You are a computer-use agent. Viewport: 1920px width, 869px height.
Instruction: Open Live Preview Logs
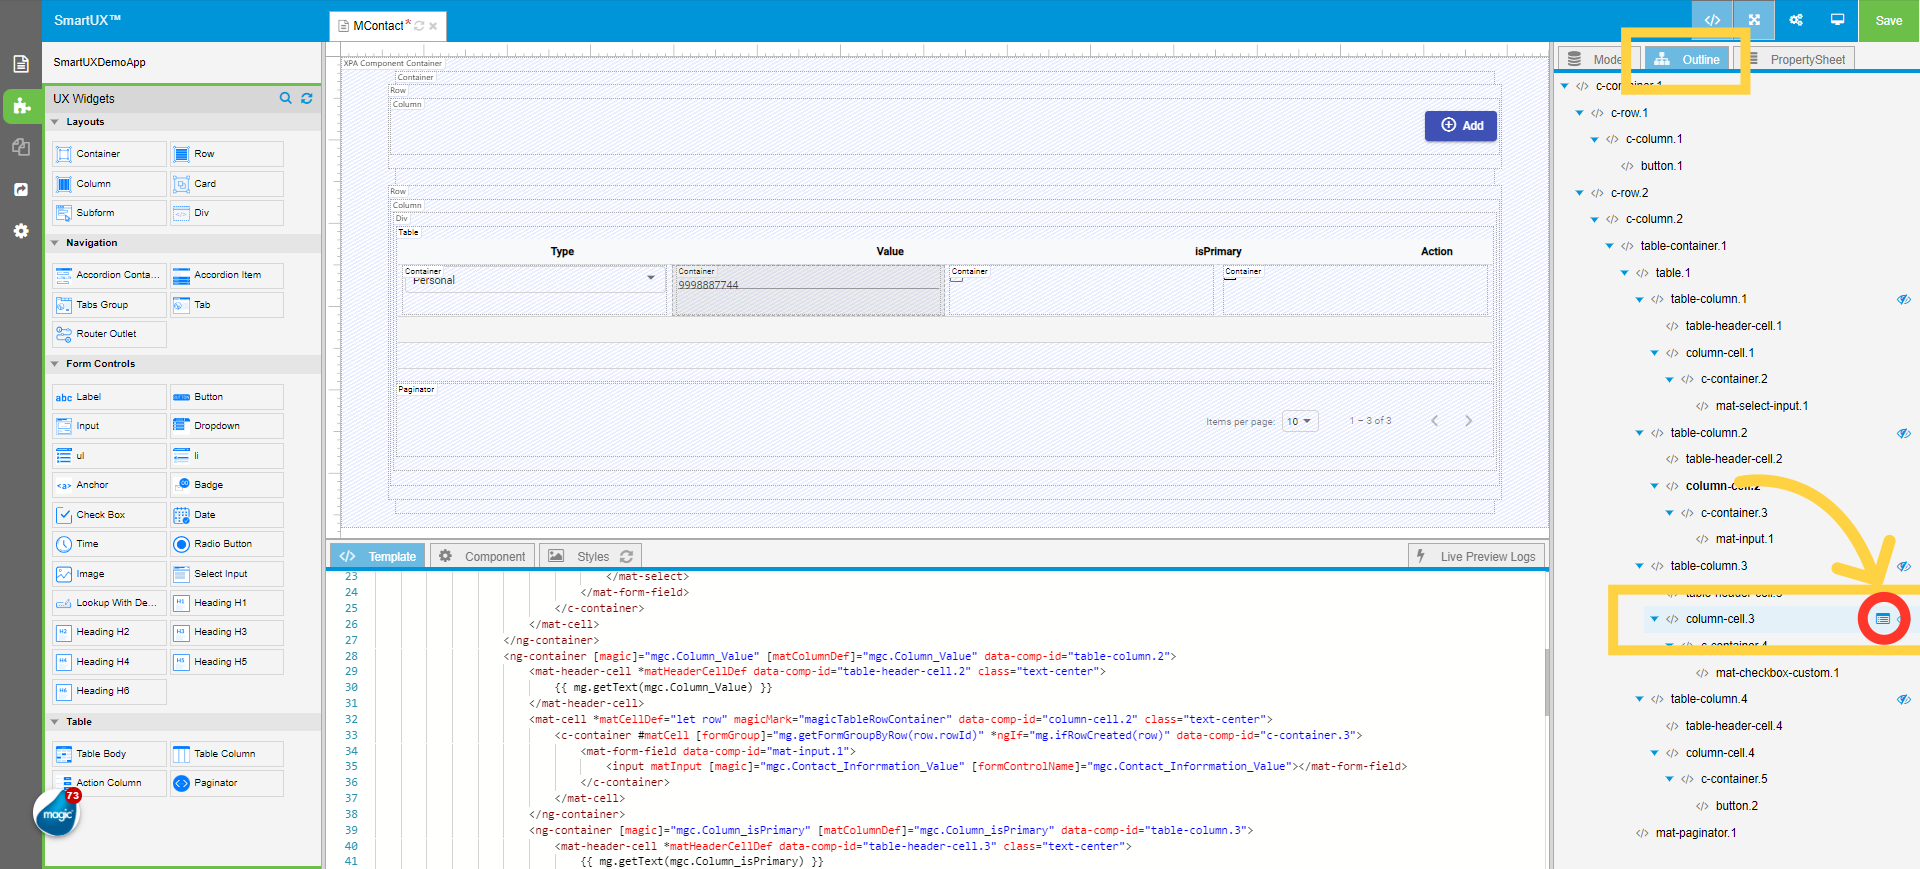[x=1477, y=556]
